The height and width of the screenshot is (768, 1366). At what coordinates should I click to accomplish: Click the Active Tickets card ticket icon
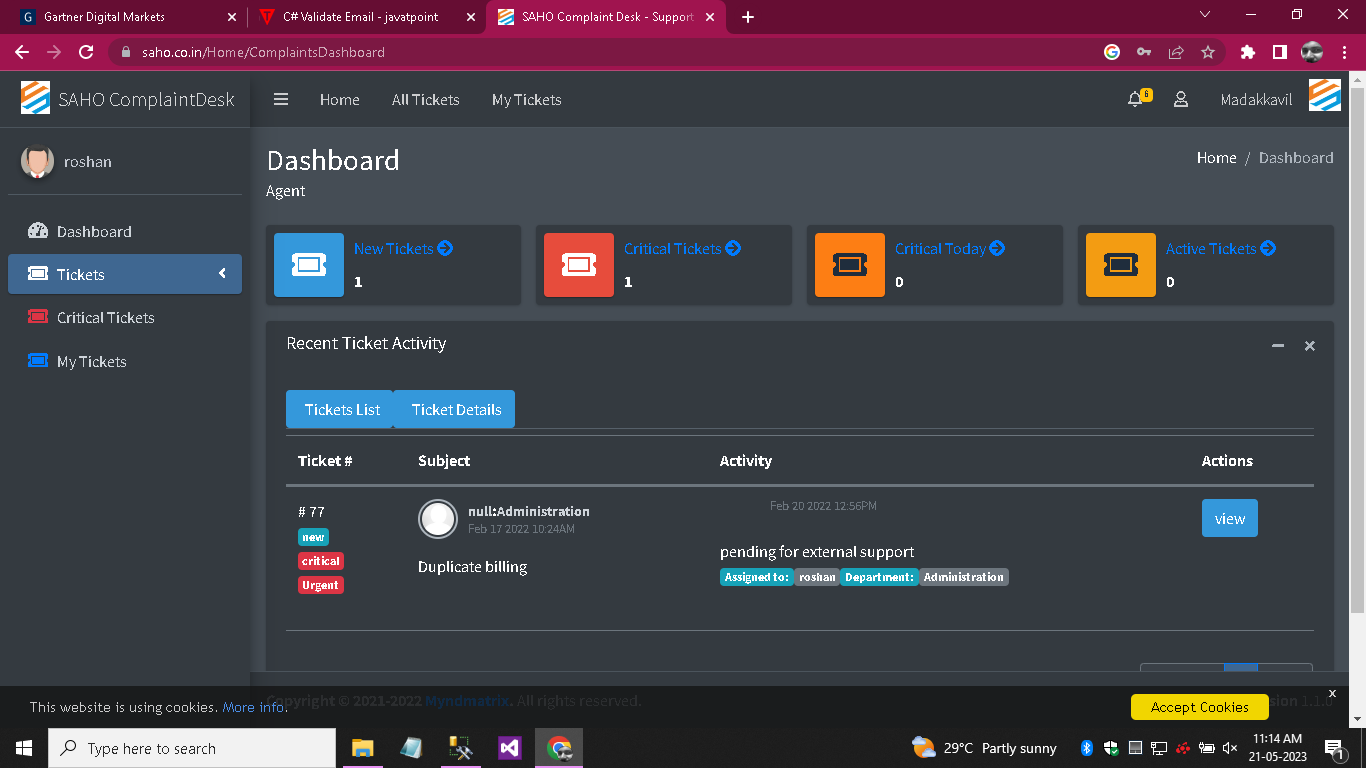[1120, 265]
